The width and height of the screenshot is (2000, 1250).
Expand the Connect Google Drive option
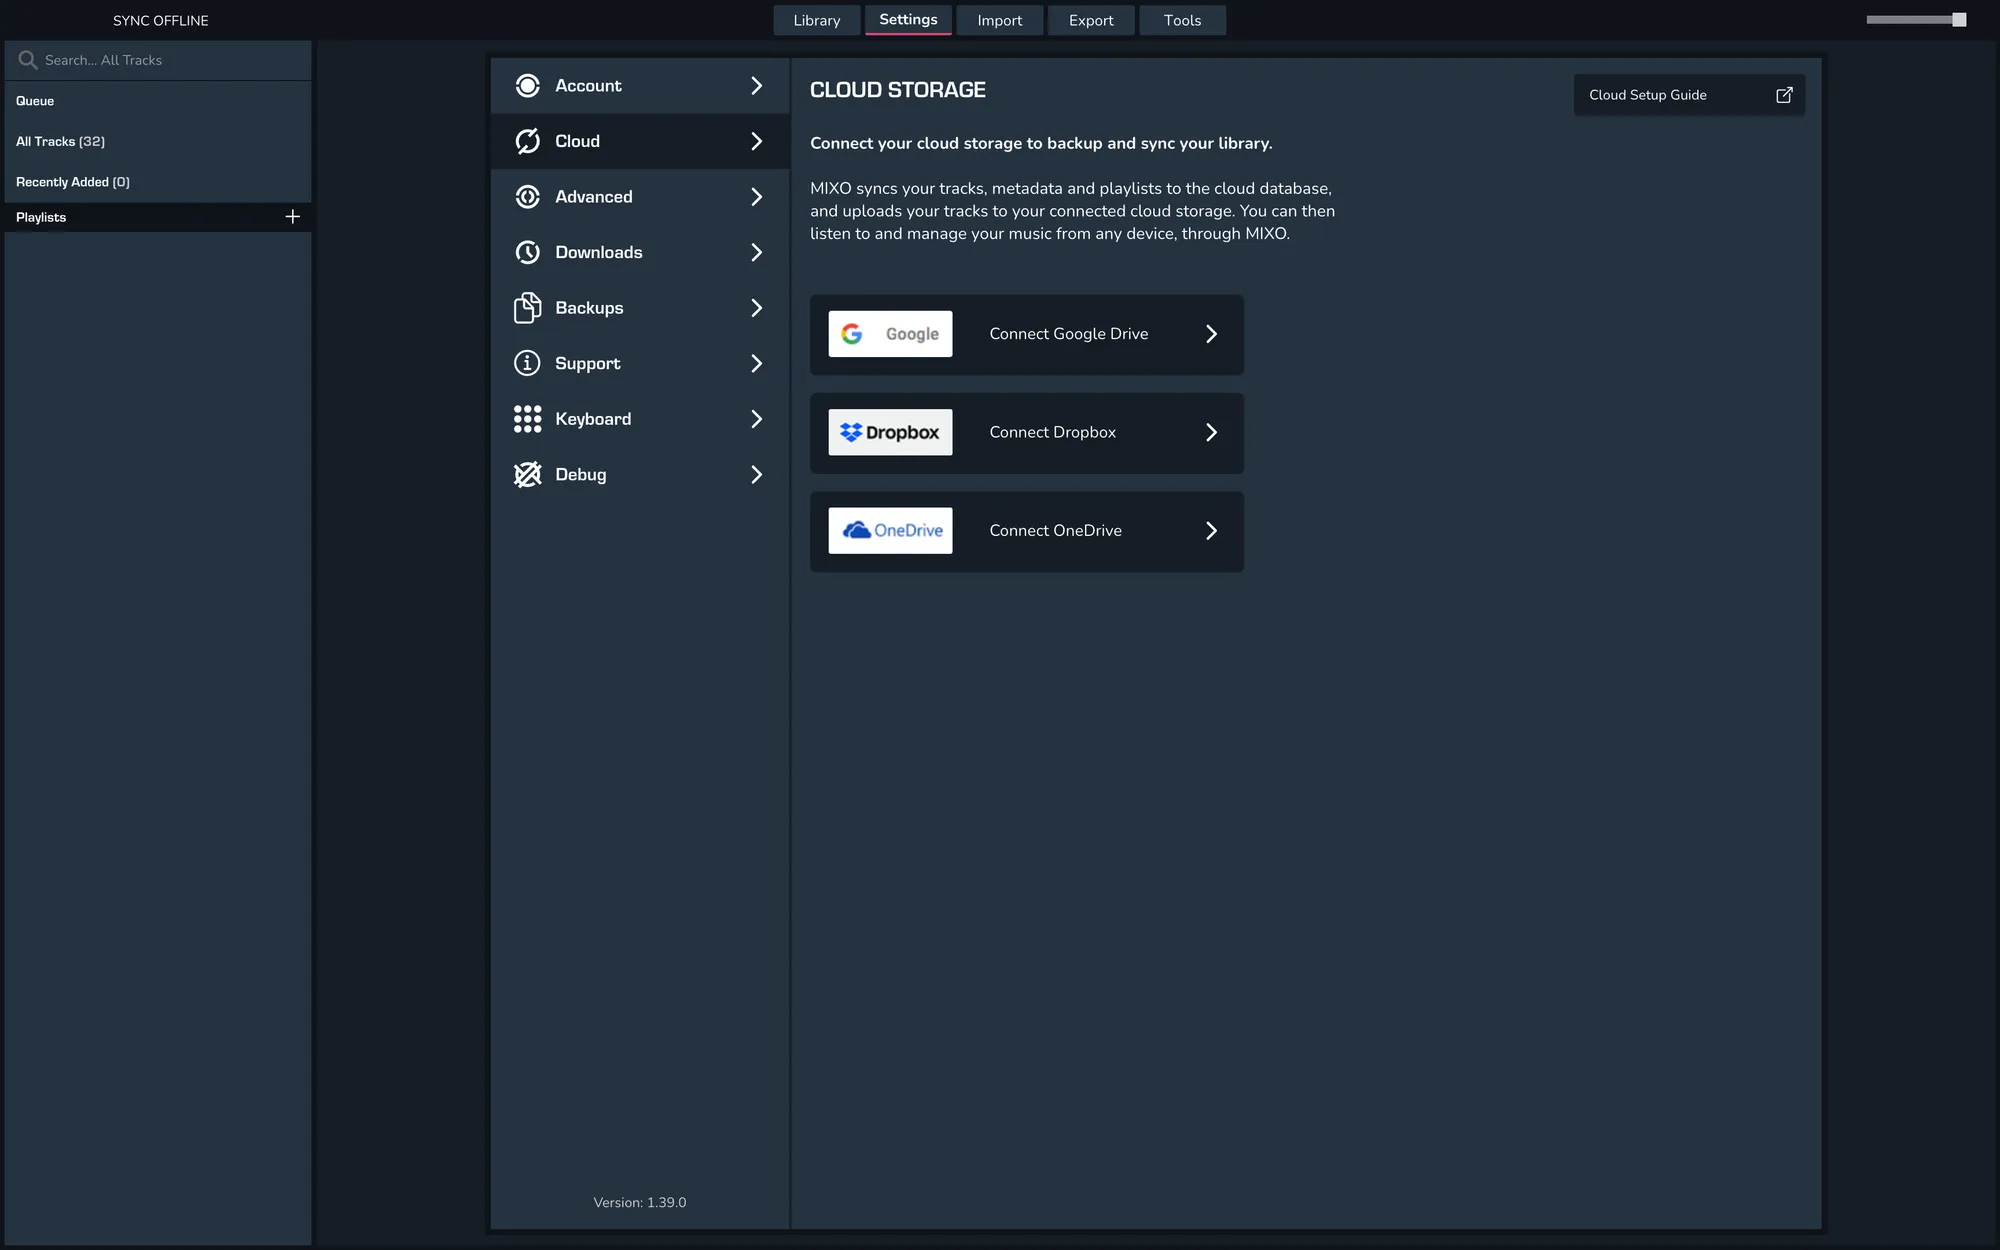[1211, 334]
